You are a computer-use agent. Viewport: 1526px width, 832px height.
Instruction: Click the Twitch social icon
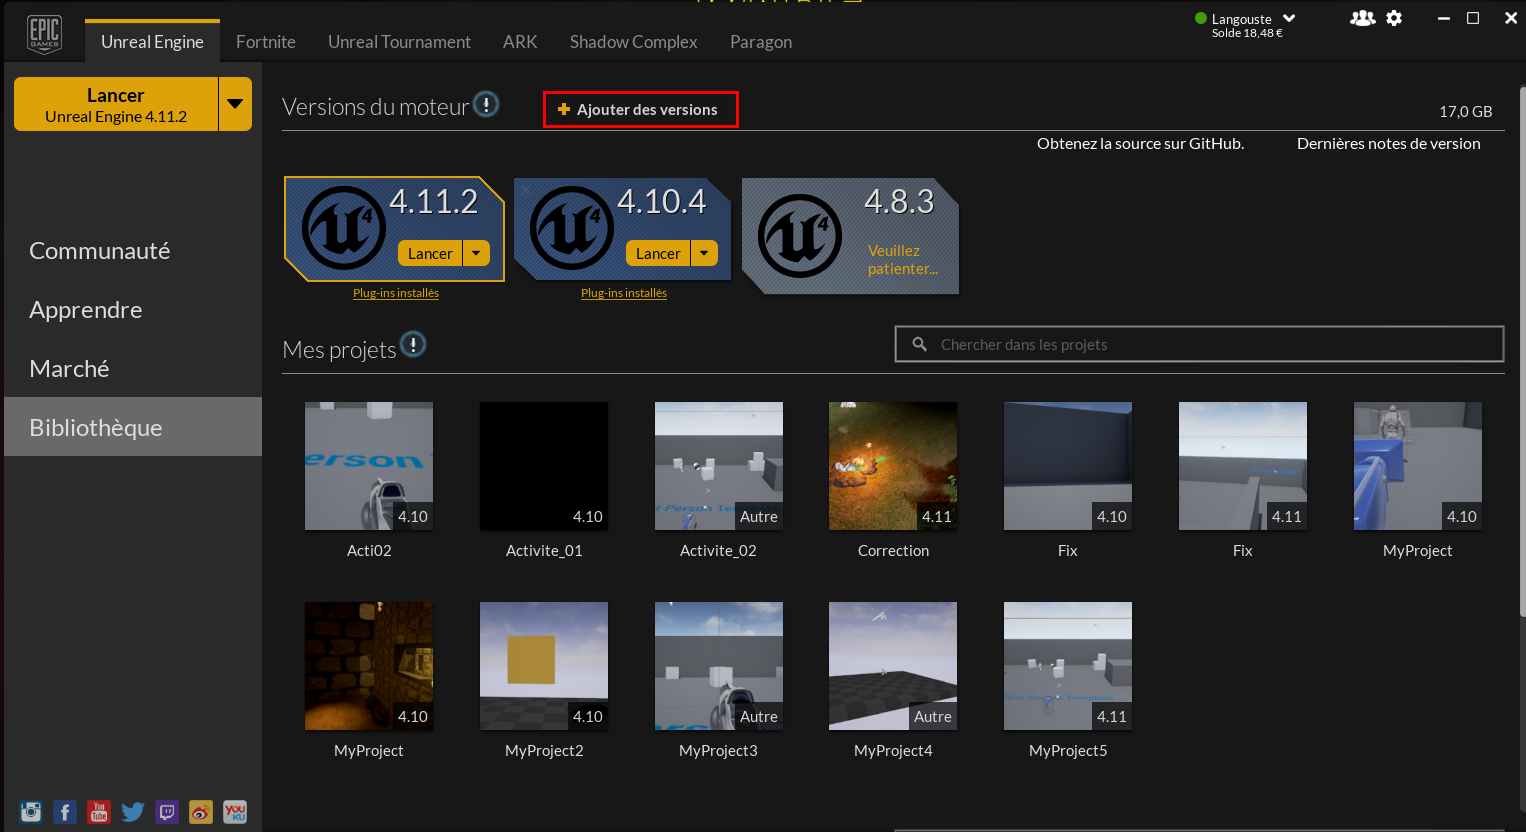(167, 812)
